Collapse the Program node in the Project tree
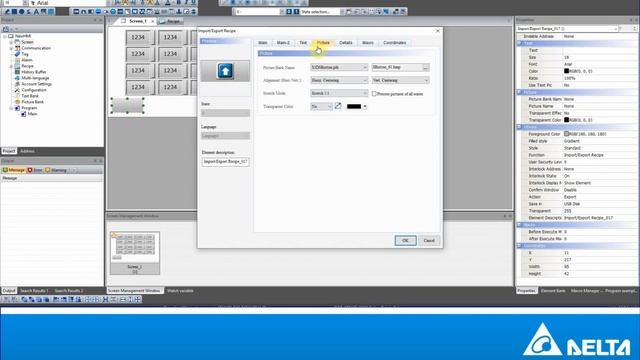 [x=11, y=108]
